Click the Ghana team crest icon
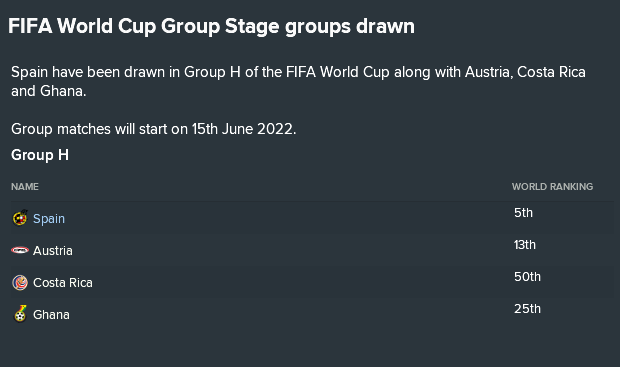The image size is (620, 367). tap(20, 314)
